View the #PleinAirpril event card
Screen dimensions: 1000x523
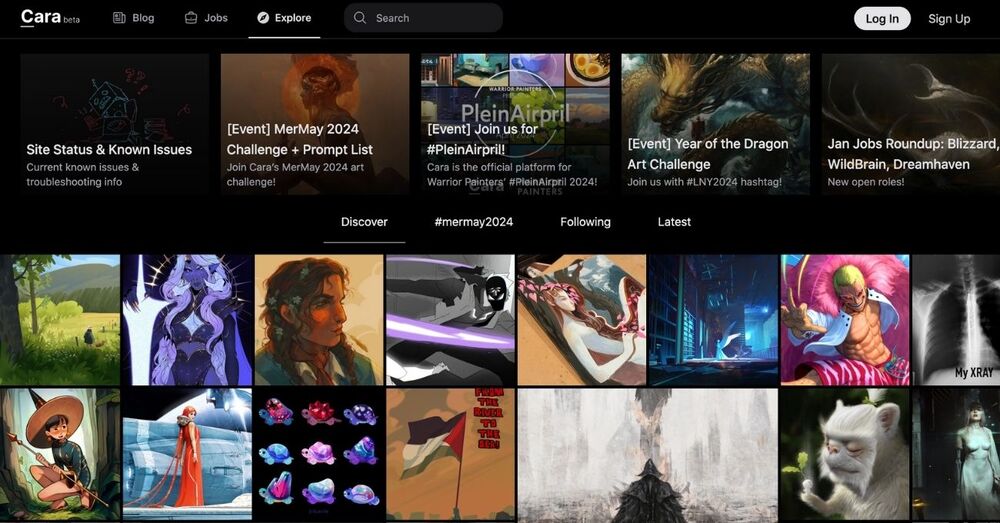click(515, 124)
